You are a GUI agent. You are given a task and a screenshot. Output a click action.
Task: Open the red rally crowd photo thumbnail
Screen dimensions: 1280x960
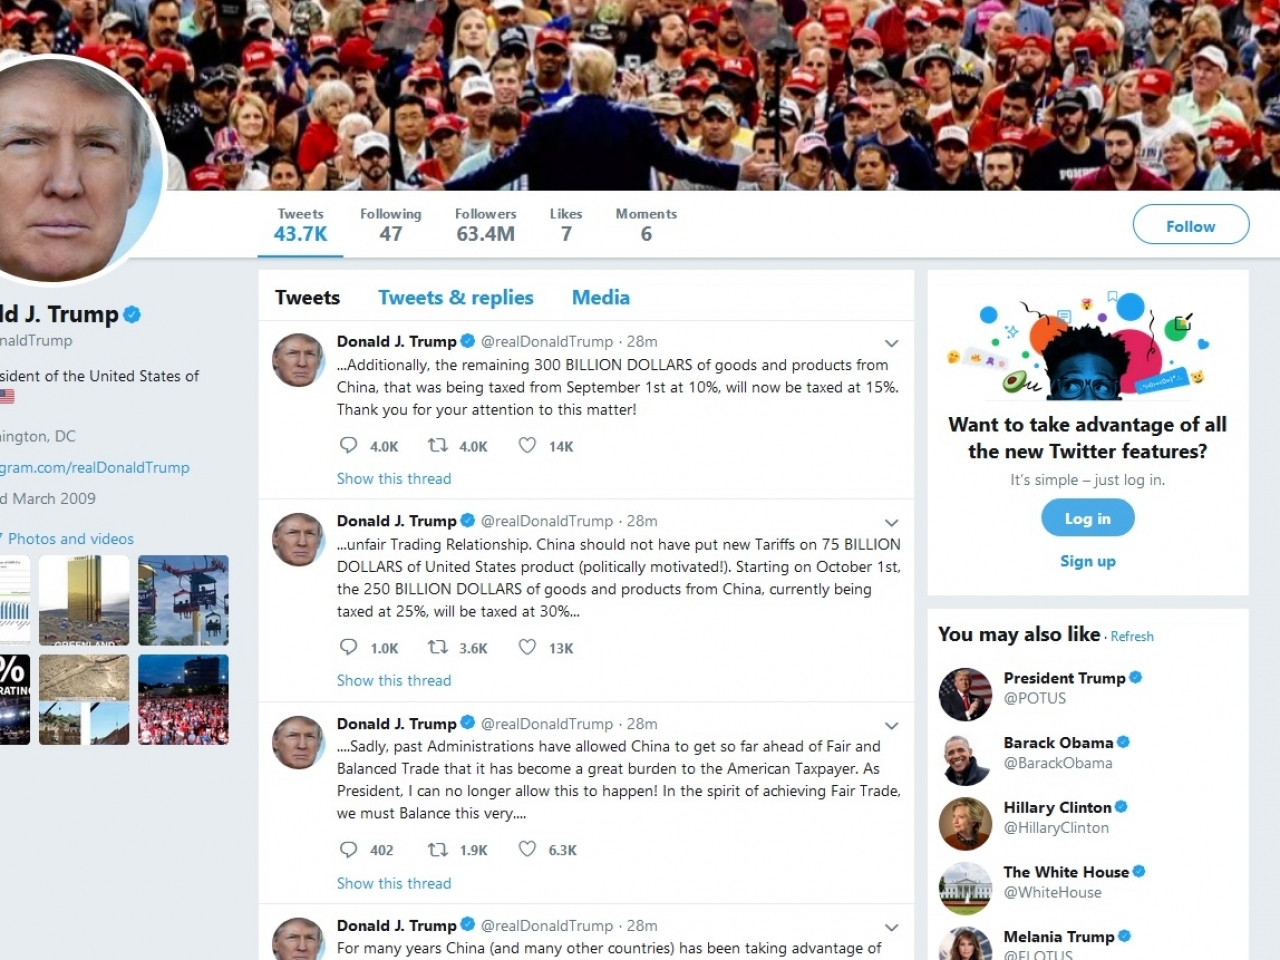[x=183, y=700]
